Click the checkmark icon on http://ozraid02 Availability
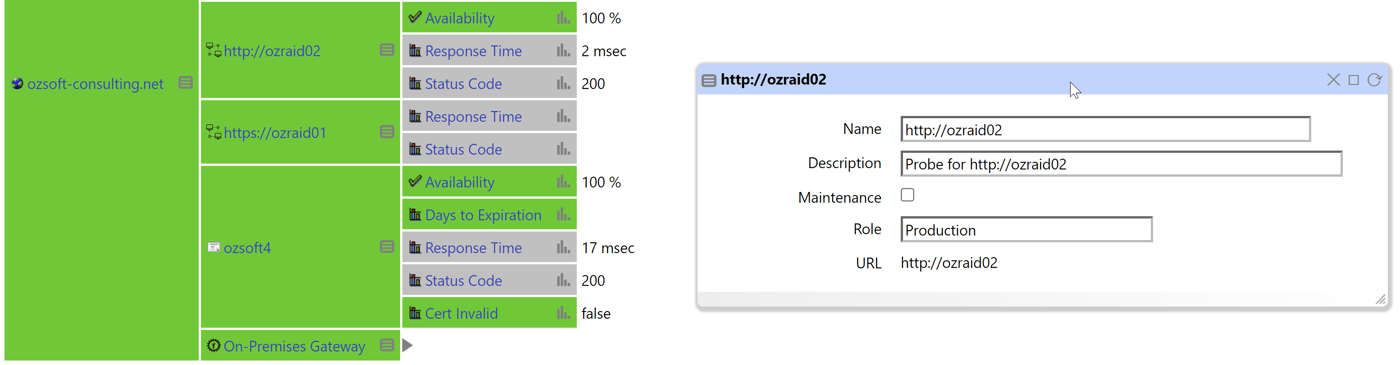The image size is (1400, 365). tap(415, 17)
